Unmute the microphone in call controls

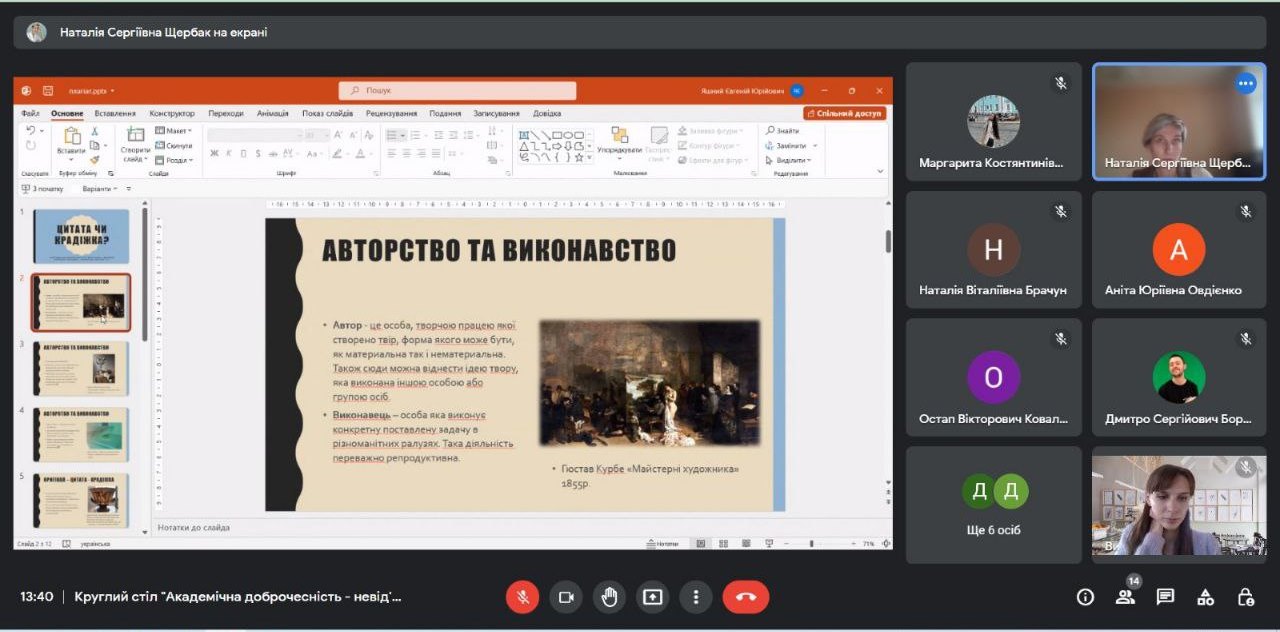(x=522, y=597)
